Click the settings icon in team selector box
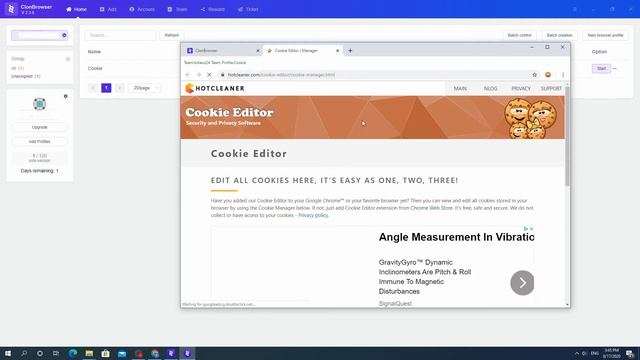The width and height of the screenshot is (640, 360). pos(64,35)
